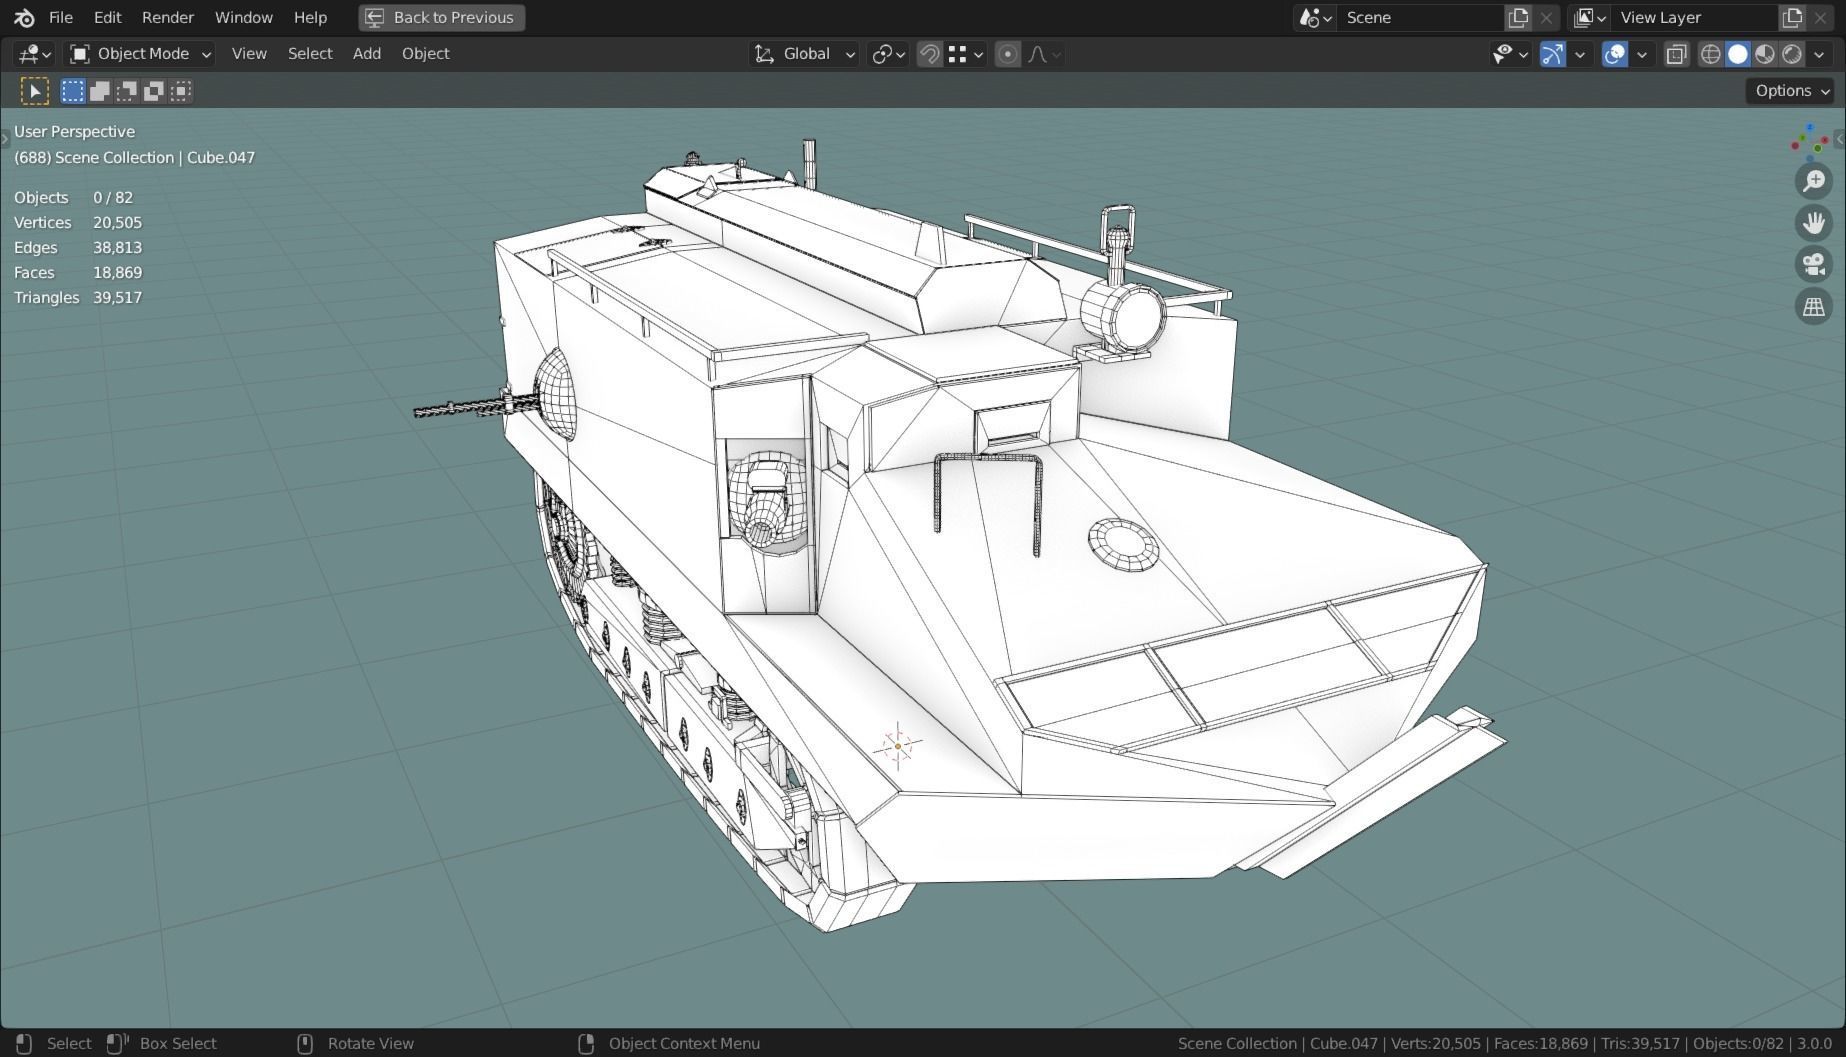
Task: Choose the Set New Selection mode icon
Action: click(x=73, y=91)
